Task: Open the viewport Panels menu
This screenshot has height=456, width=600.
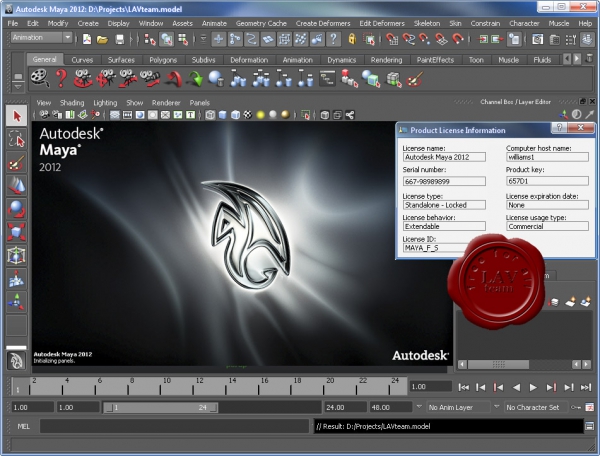Action: coord(199,103)
